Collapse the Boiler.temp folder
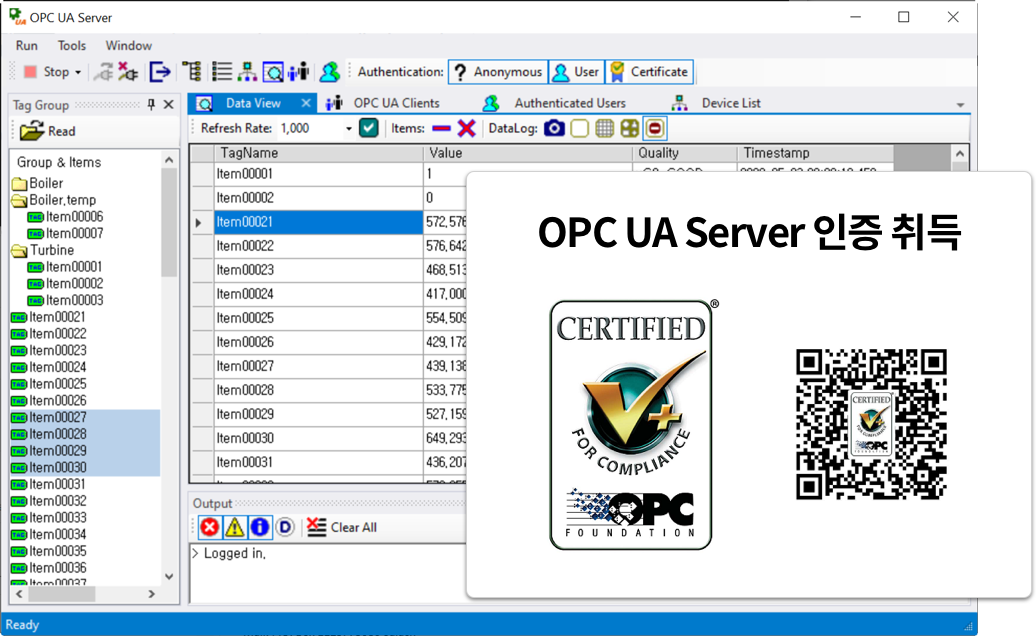 click(x=20, y=200)
